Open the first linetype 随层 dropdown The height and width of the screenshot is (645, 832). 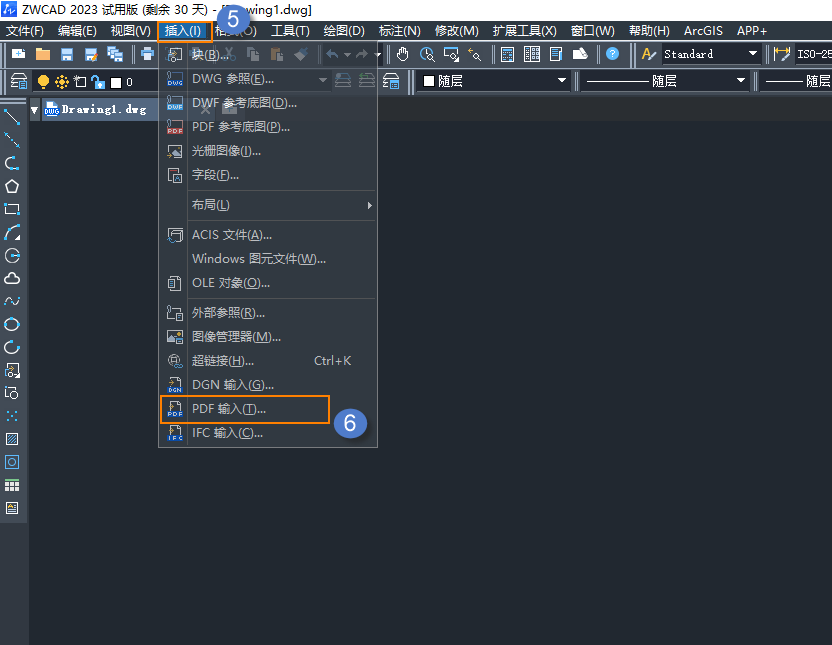pos(665,81)
